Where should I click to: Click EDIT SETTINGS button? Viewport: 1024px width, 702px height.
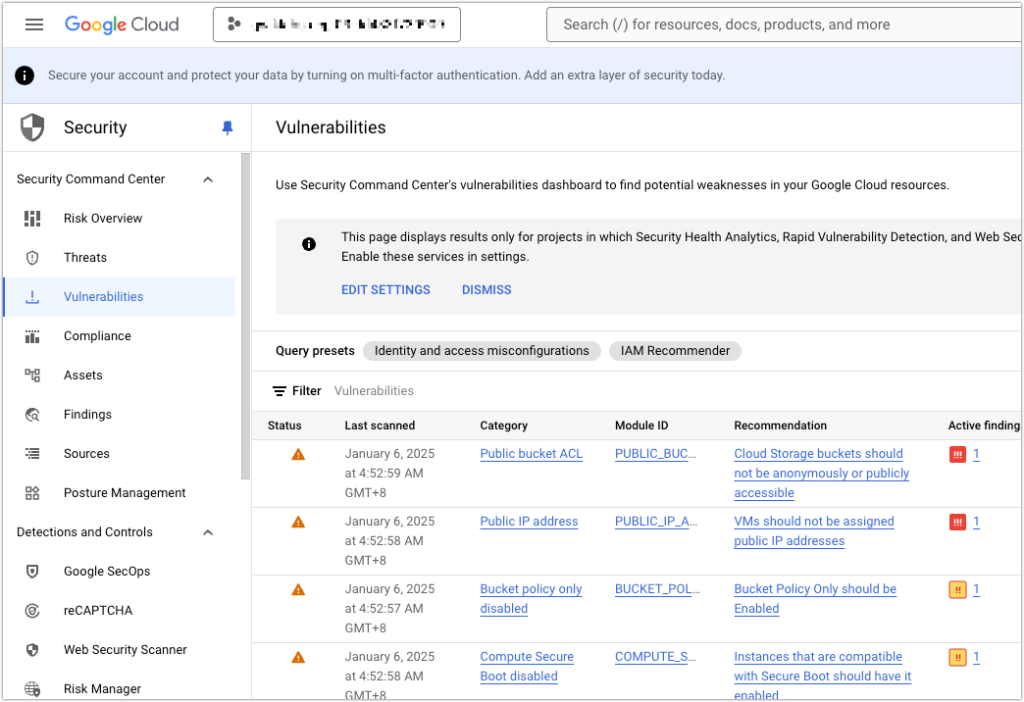386,290
